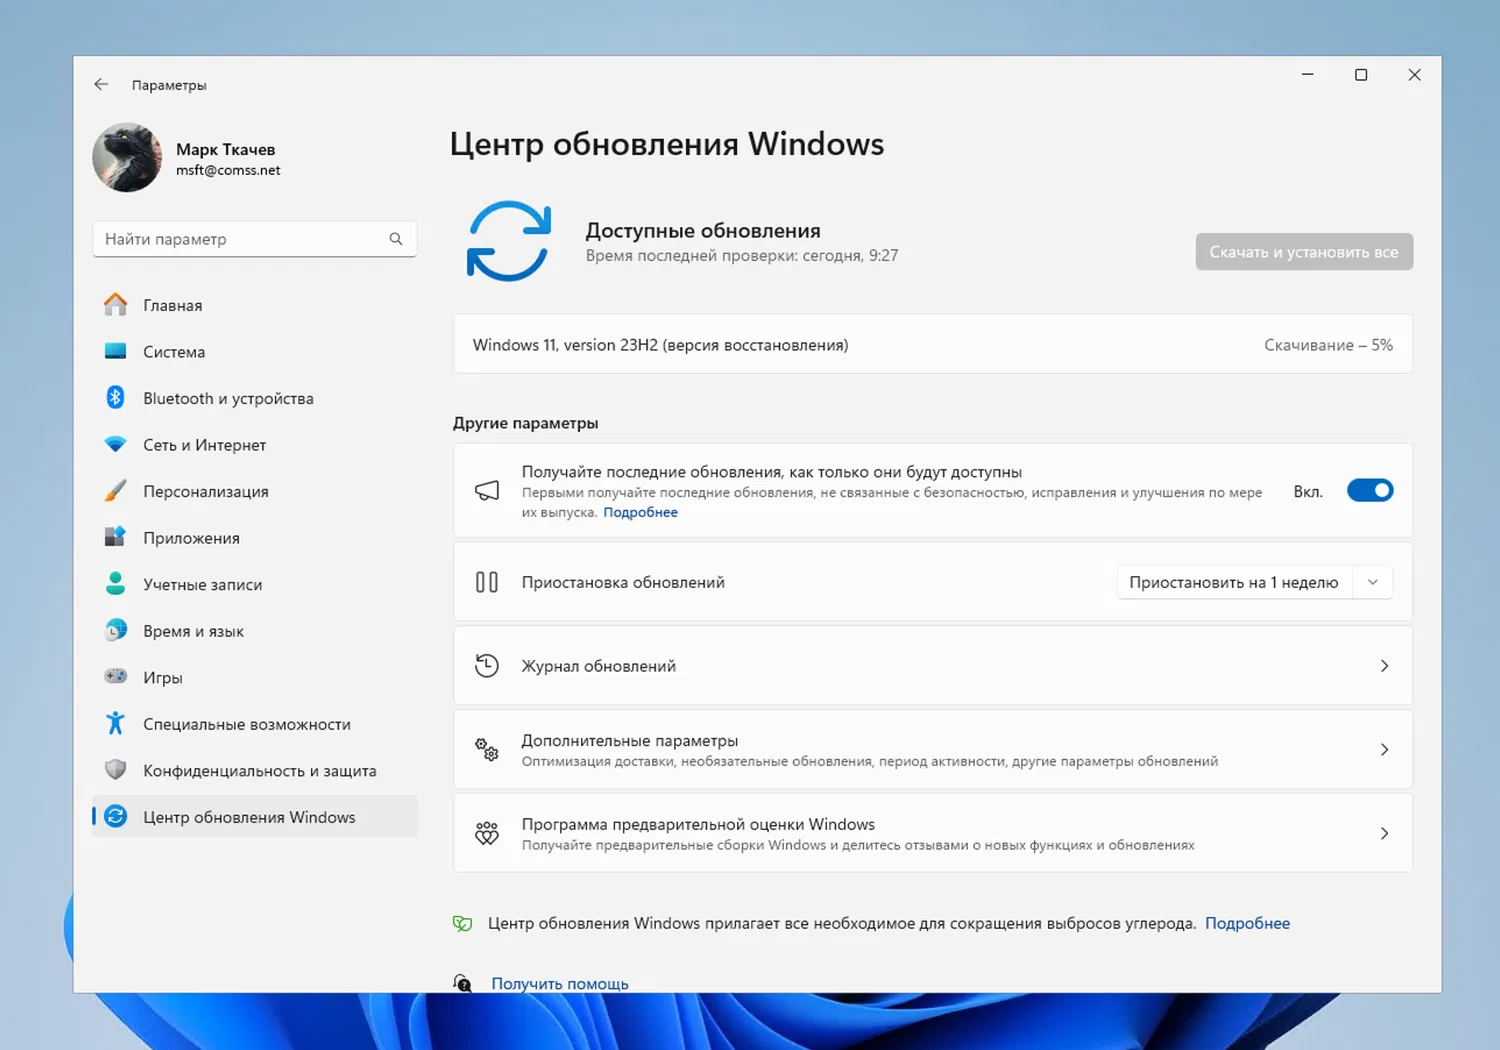Screen dimensions: 1500x1050
Task: Click the Доступные обновления heading
Action: (x=703, y=230)
